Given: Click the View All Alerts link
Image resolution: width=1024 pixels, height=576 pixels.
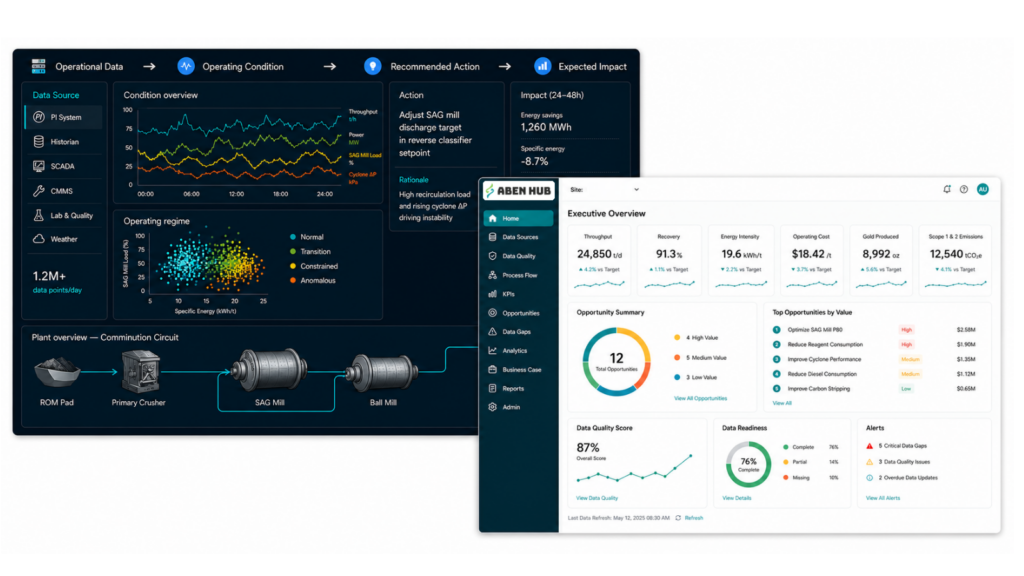Looking at the screenshot, I should click(x=883, y=498).
